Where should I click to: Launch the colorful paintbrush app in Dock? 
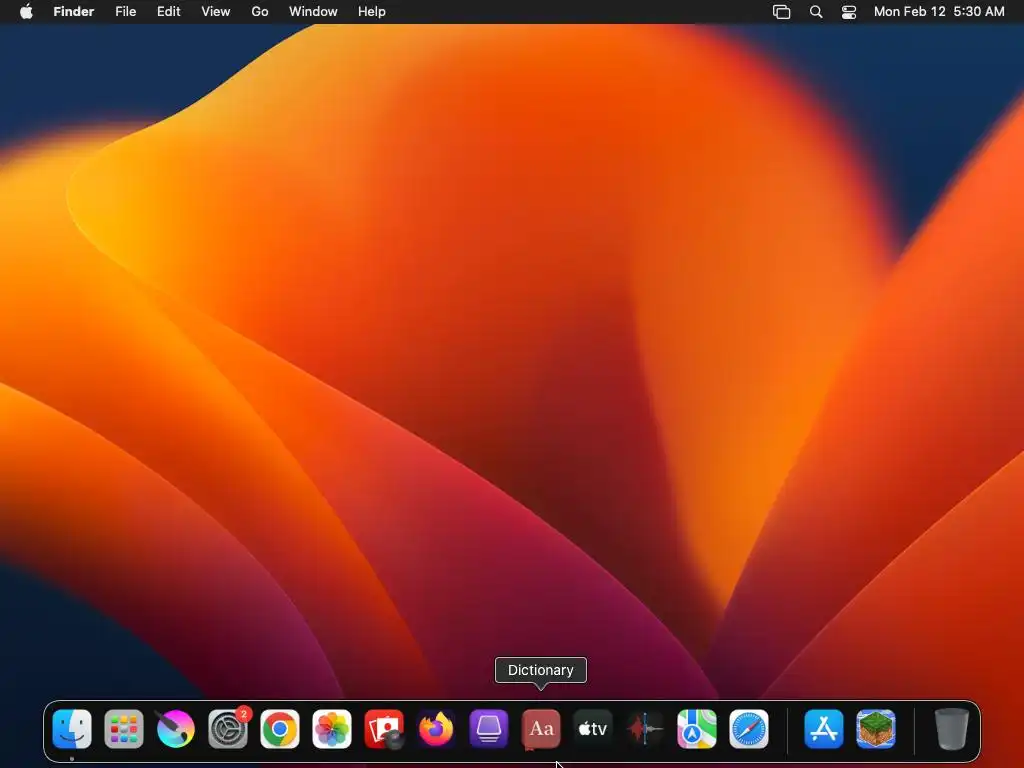176,729
